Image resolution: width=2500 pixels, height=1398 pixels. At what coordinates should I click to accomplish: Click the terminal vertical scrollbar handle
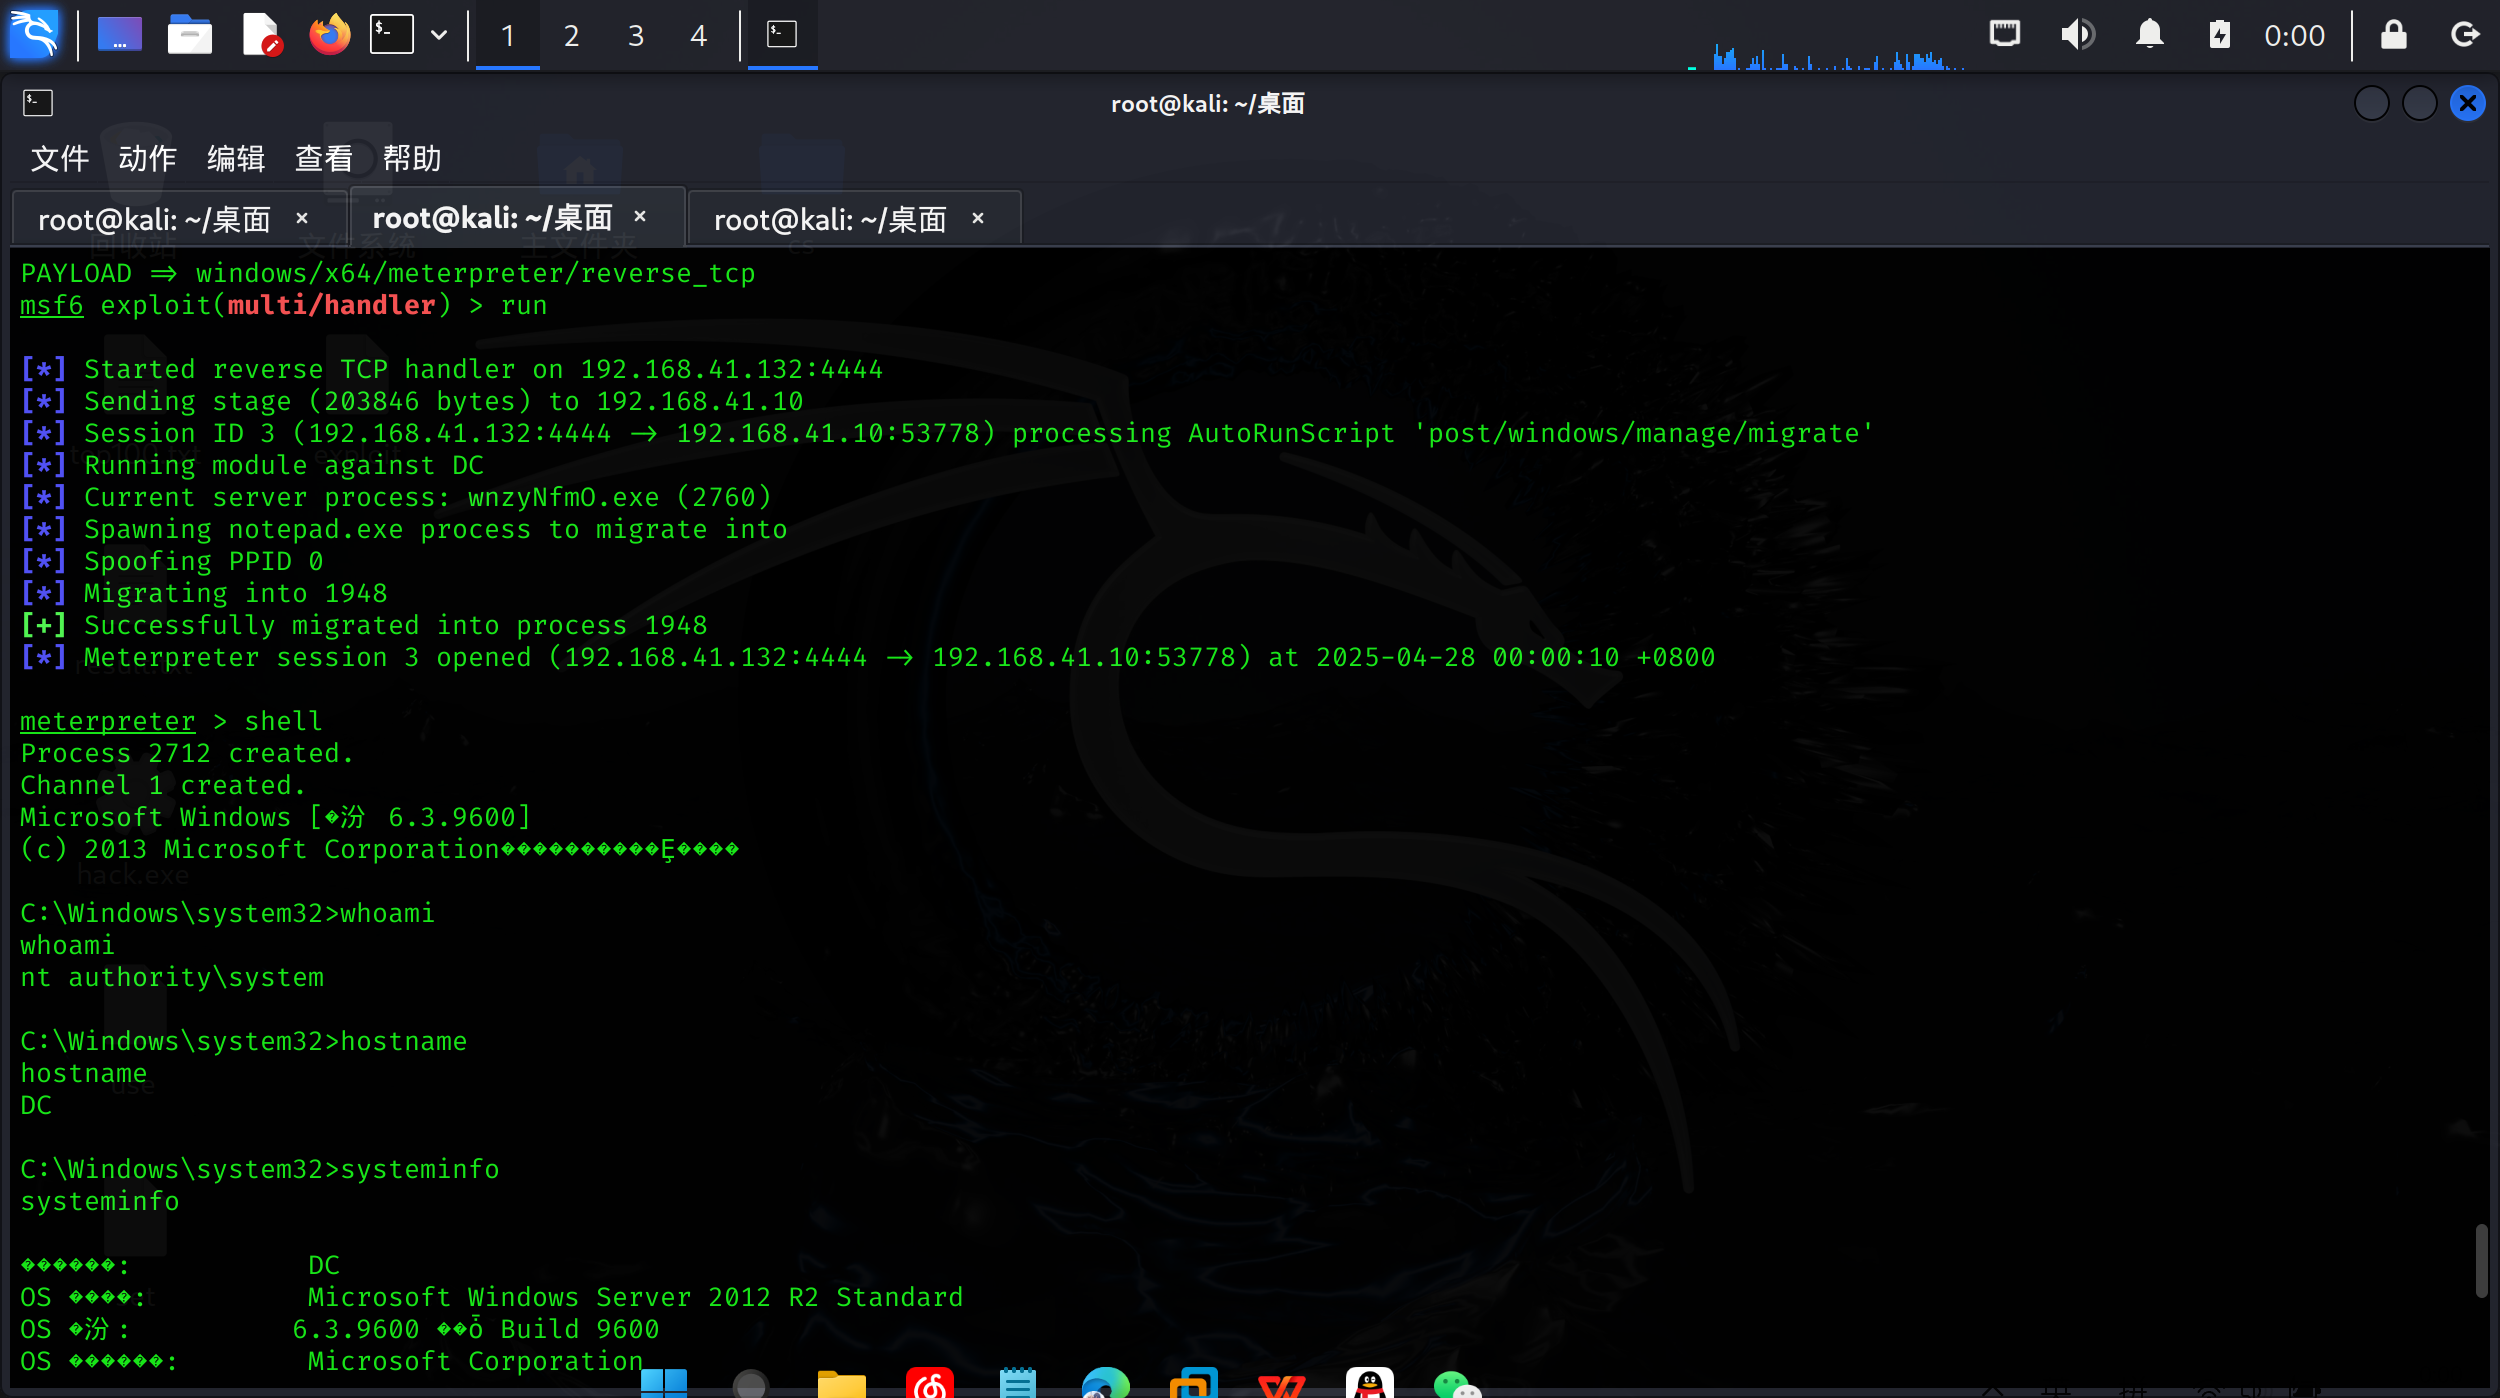coord(2481,1260)
